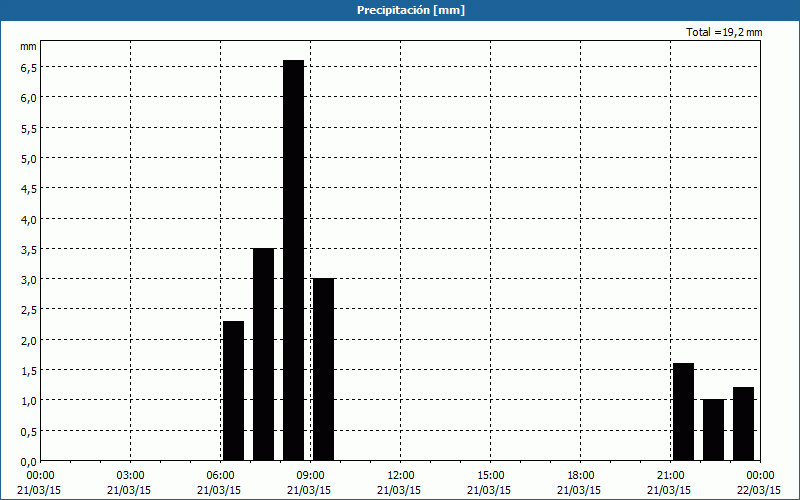Viewport: 800px width, 500px height.
Task: Click the 00:00 22/03/15 time label
Action: [x=759, y=483]
